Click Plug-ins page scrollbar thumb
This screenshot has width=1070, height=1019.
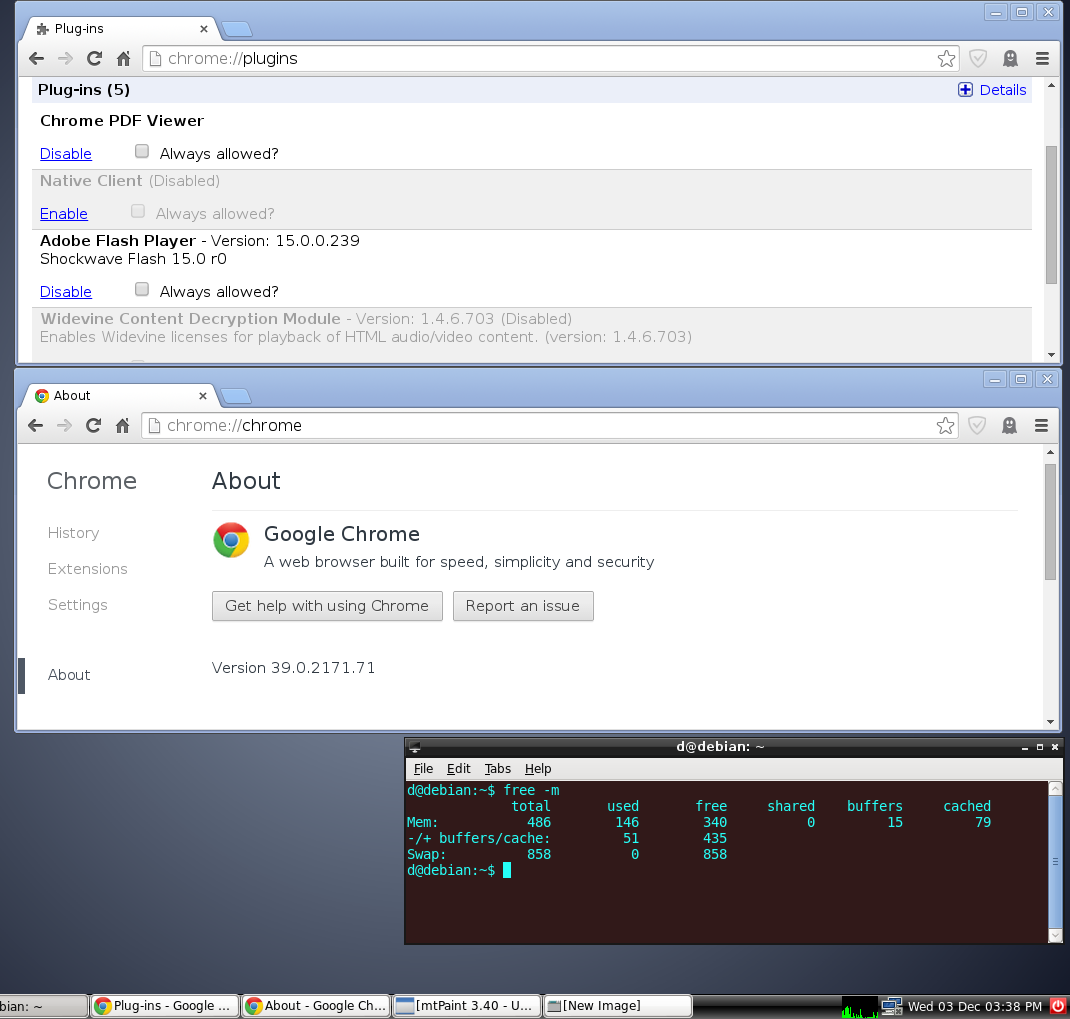coord(1051,215)
